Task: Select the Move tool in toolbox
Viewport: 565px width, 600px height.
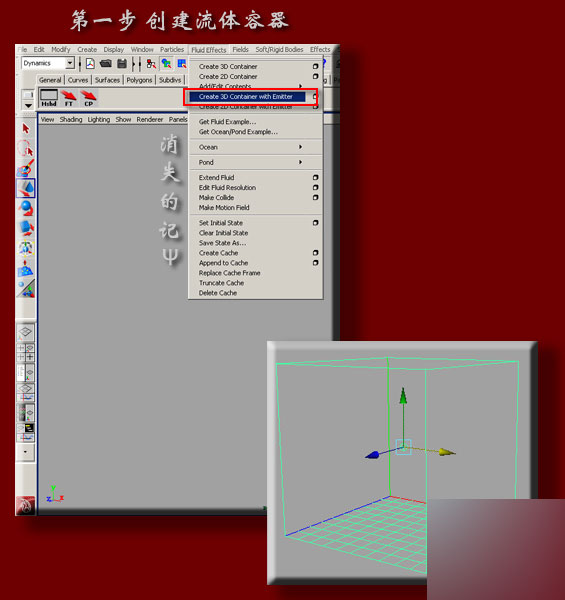Action: point(26,188)
